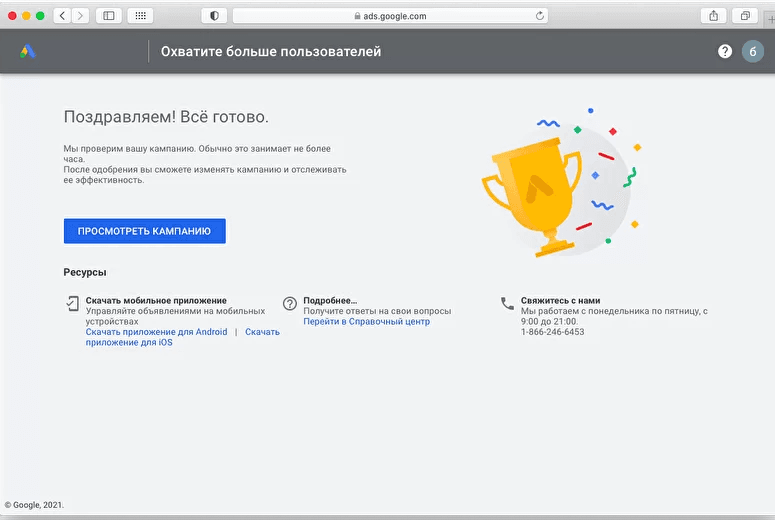Go forward with Safari forward arrow
Viewport: 775px width, 520px height.
pyautogui.click(x=80, y=16)
